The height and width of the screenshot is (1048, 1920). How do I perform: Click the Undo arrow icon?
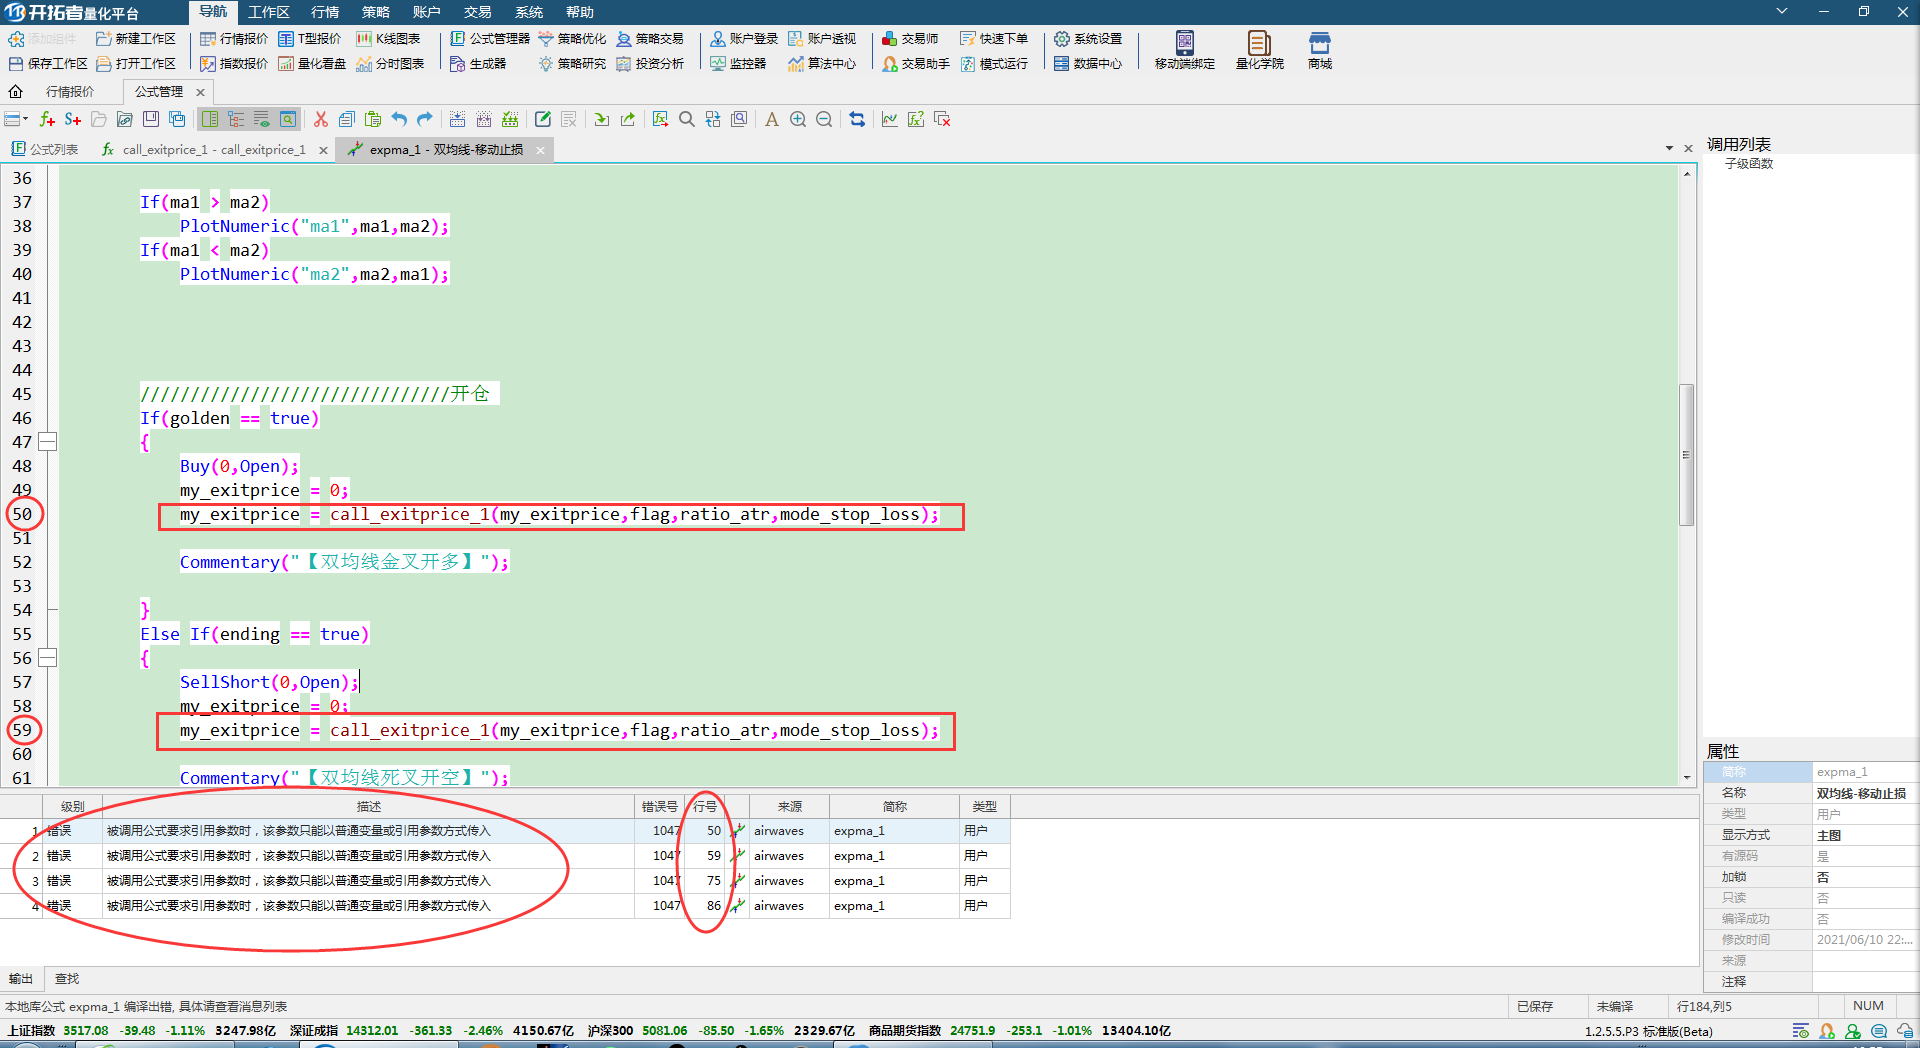[x=399, y=119]
